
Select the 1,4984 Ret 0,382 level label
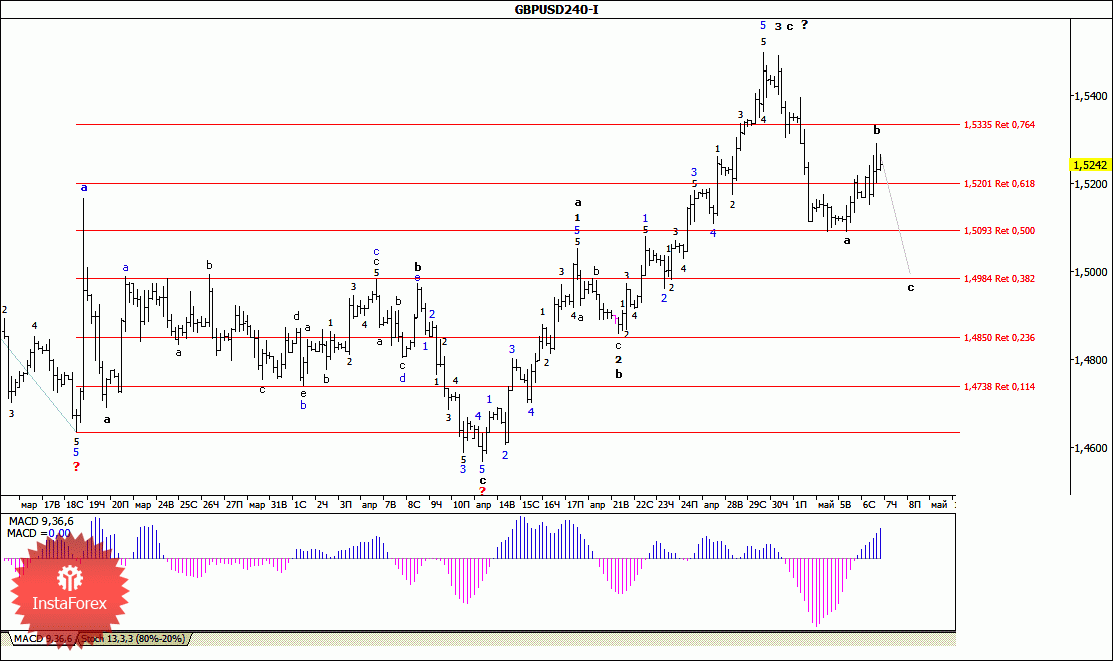(x=999, y=278)
